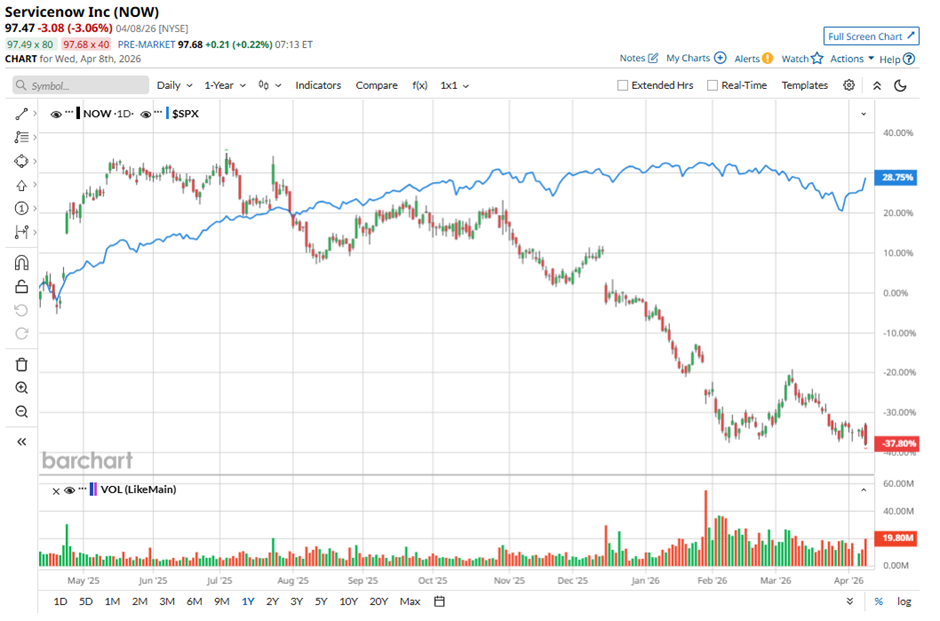Open NOW series options ellipsis
This screenshot has width=940, height=621.
(70, 112)
